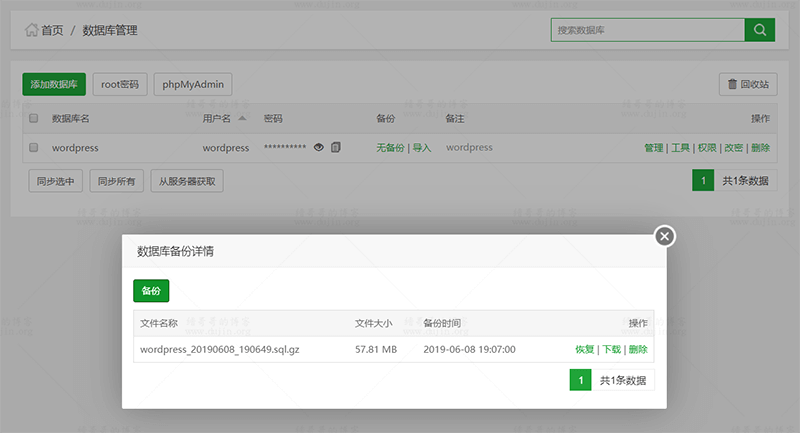Image resolution: width=800 pixels, height=433 pixels.
Task: Click the 添加数据库 button
Action: (x=54, y=84)
